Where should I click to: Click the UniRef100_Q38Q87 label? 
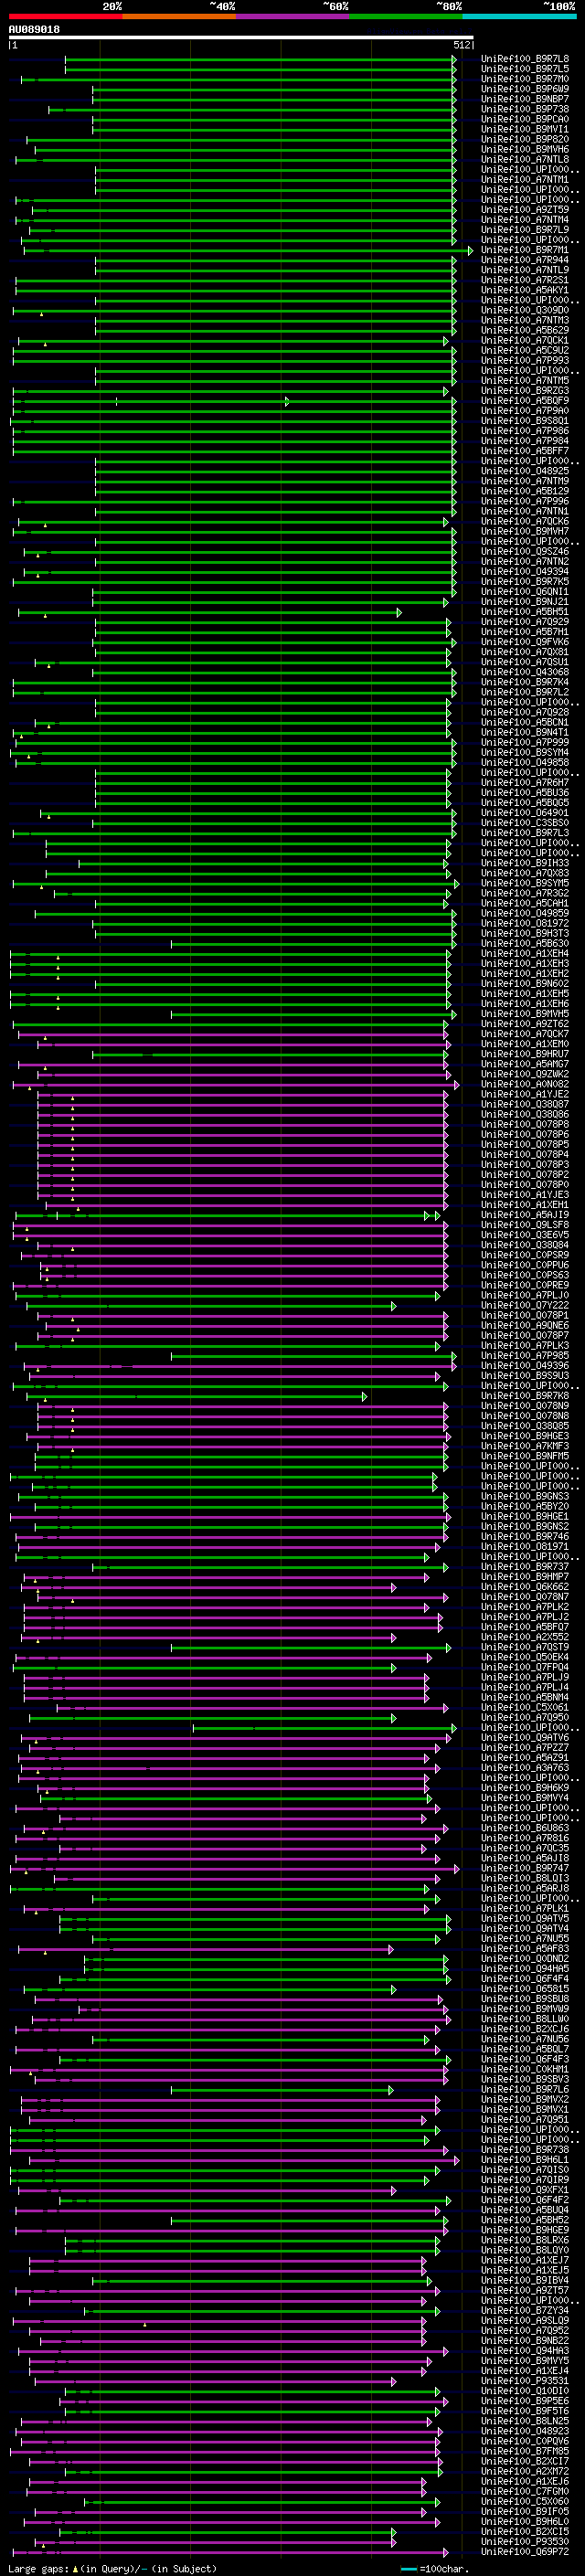tap(525, 1104)
